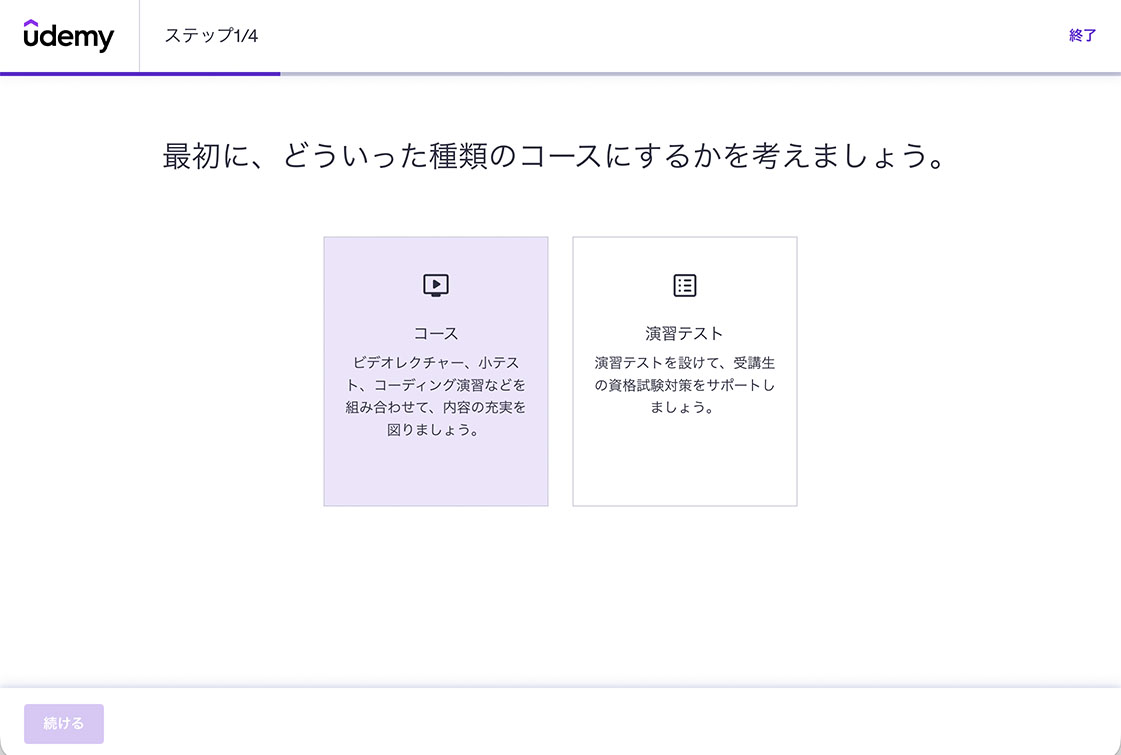Click the コース title text

click(x=436, y=334)
